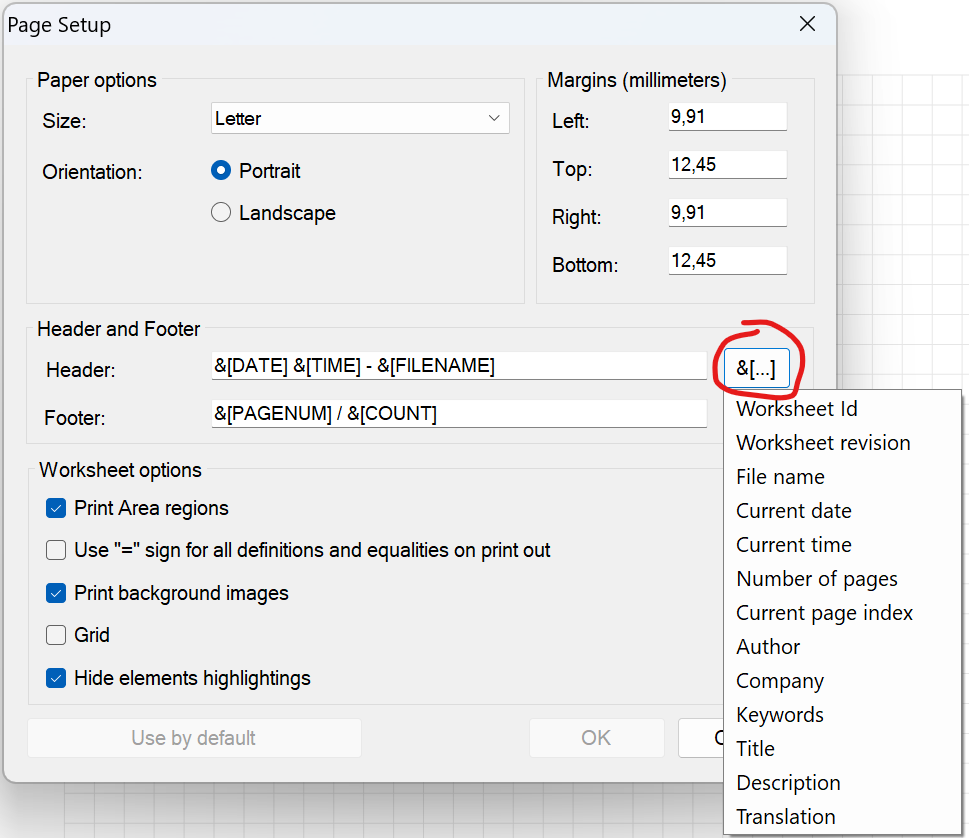Insert File name from the menu
969x838 pixels.
click(x=780, y=477)
